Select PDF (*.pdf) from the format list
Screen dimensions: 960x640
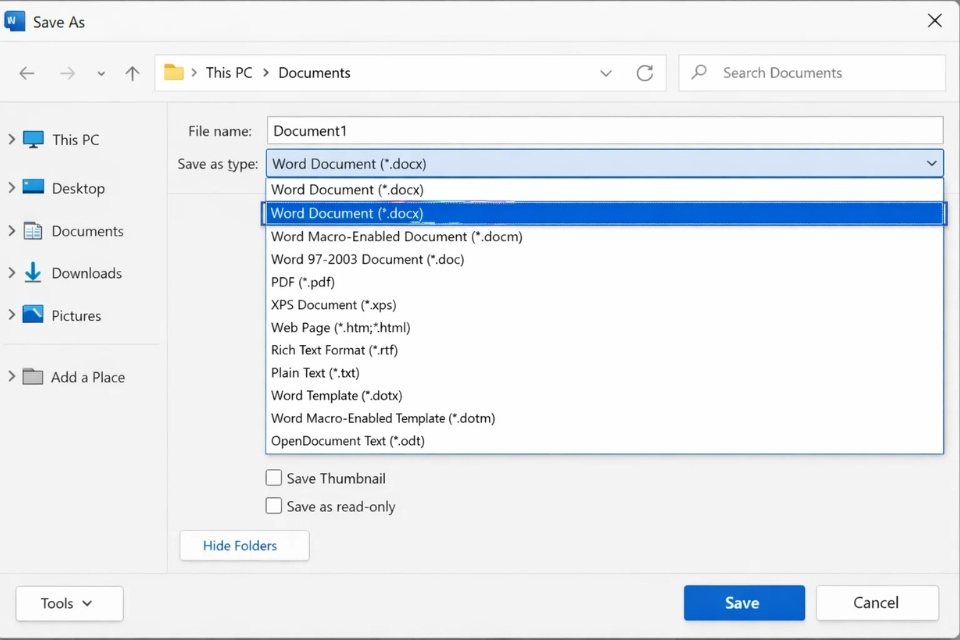[302, 282]
